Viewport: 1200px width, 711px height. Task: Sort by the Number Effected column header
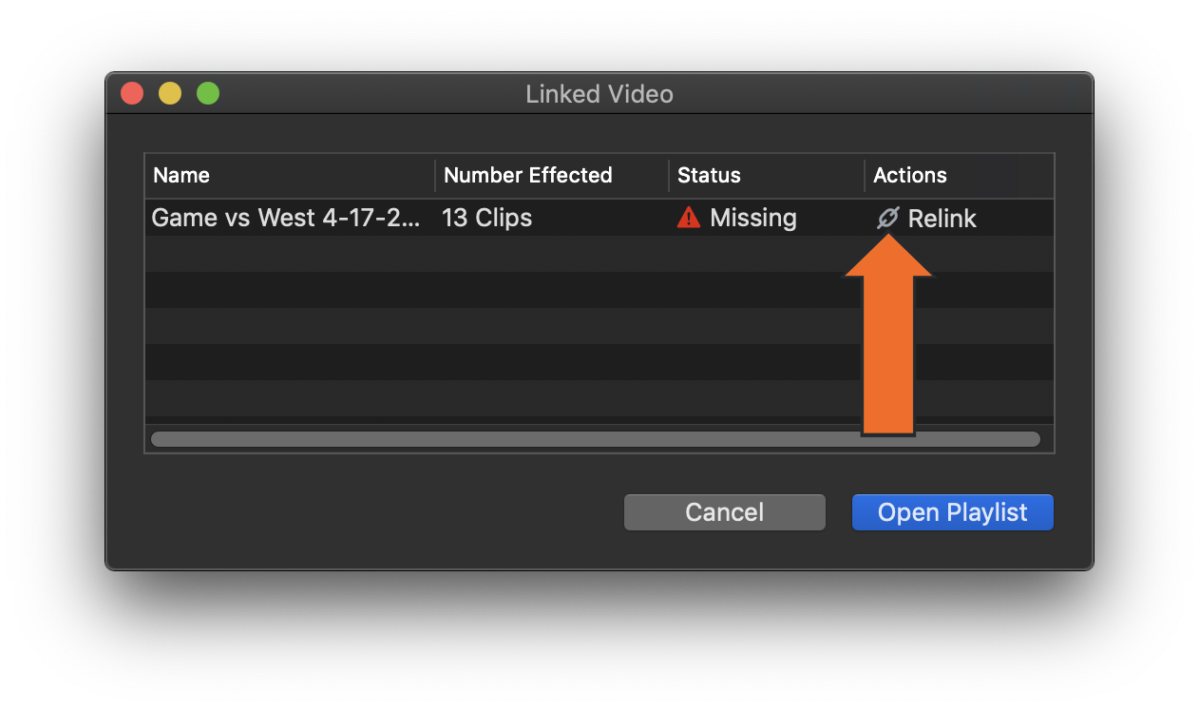click(x=527, y=175)
